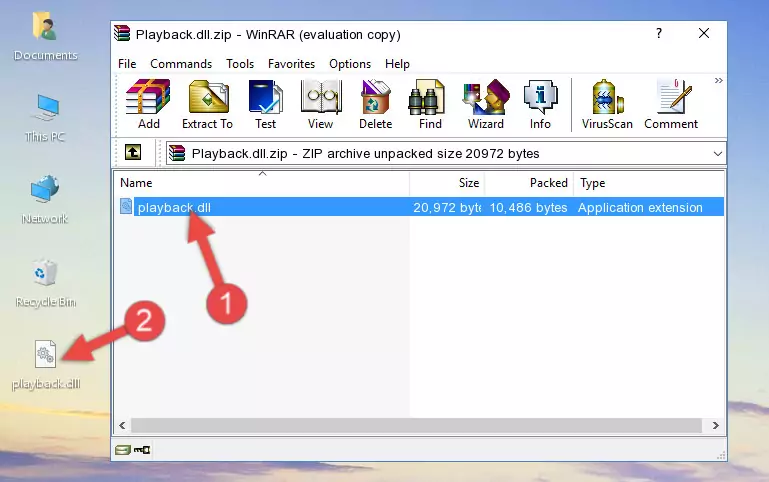
Task: Click the 10,486 bytes packed value
Action: (528, 207)
